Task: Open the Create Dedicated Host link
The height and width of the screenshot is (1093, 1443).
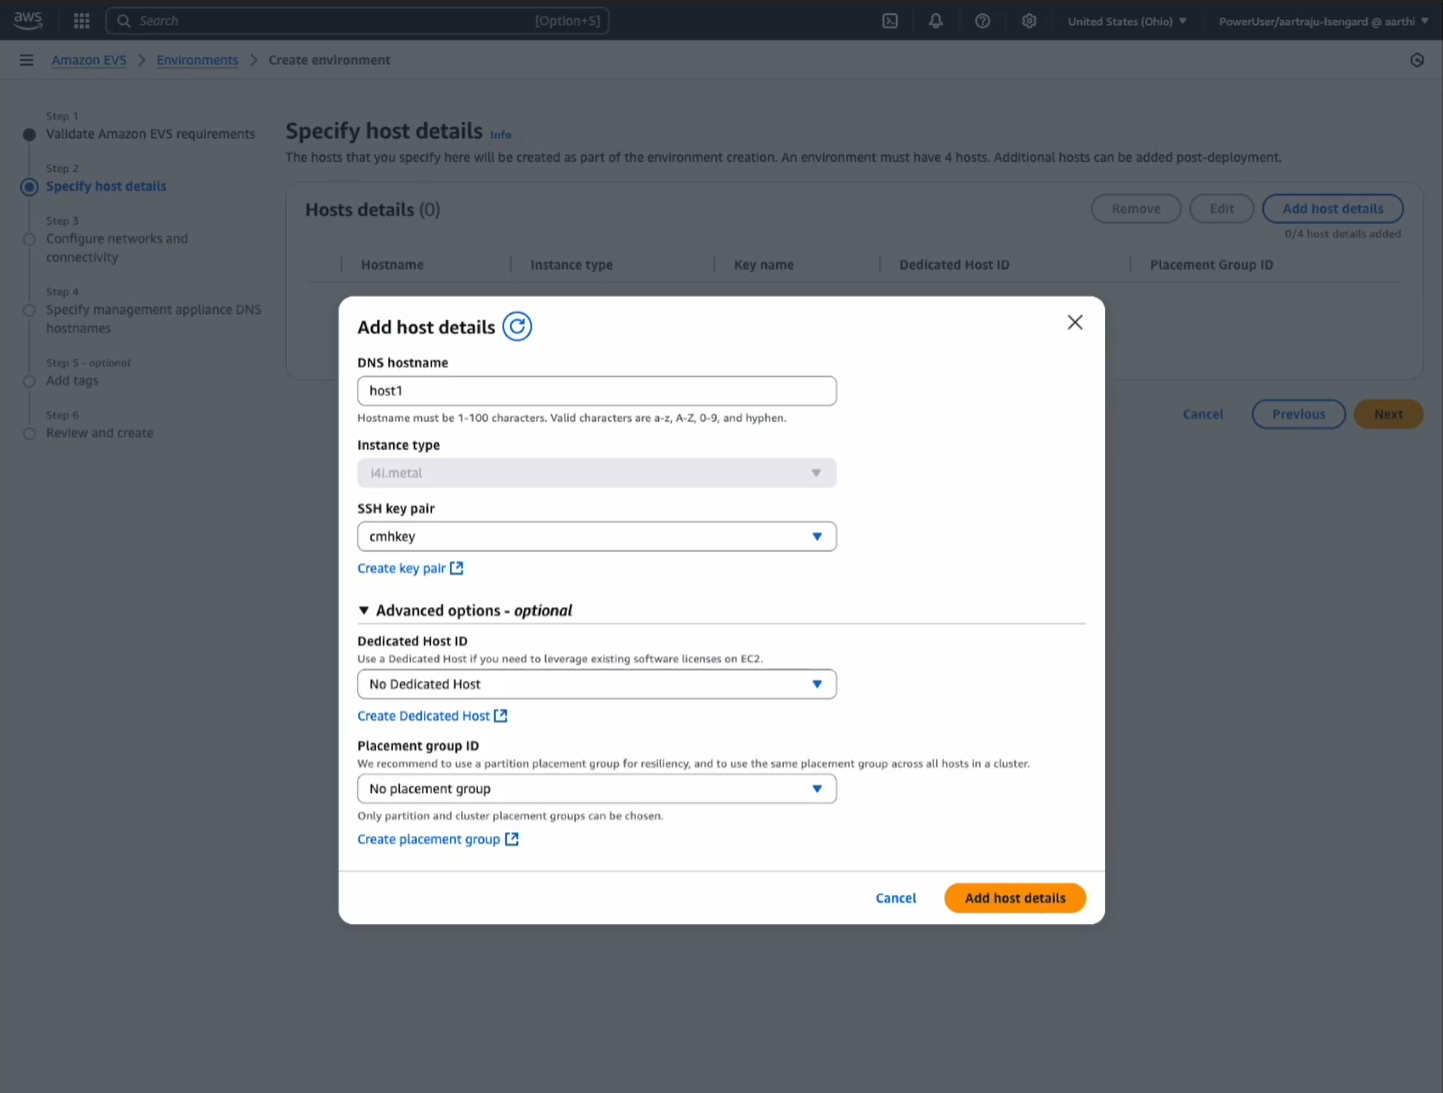Action: (x=424, y=716)
